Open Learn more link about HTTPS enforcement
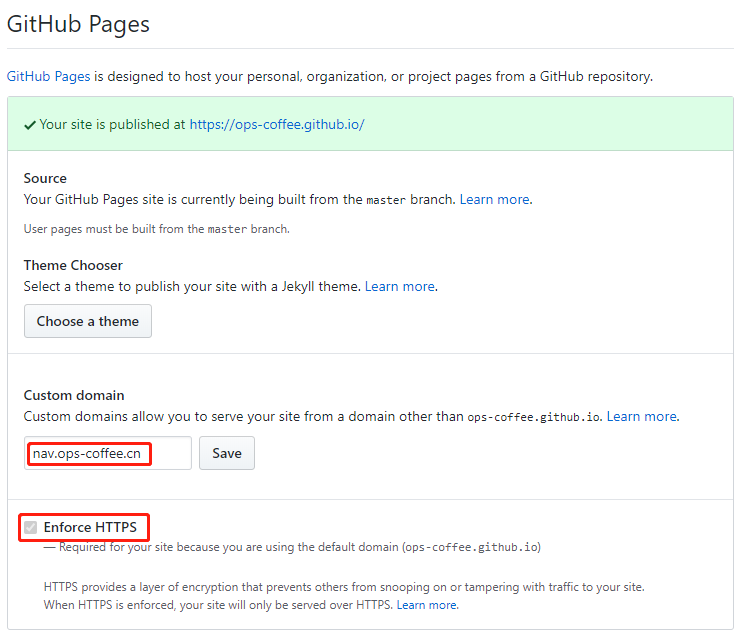Image resolution: width=741 pixels, height=643 pixels. click(426, 605)
